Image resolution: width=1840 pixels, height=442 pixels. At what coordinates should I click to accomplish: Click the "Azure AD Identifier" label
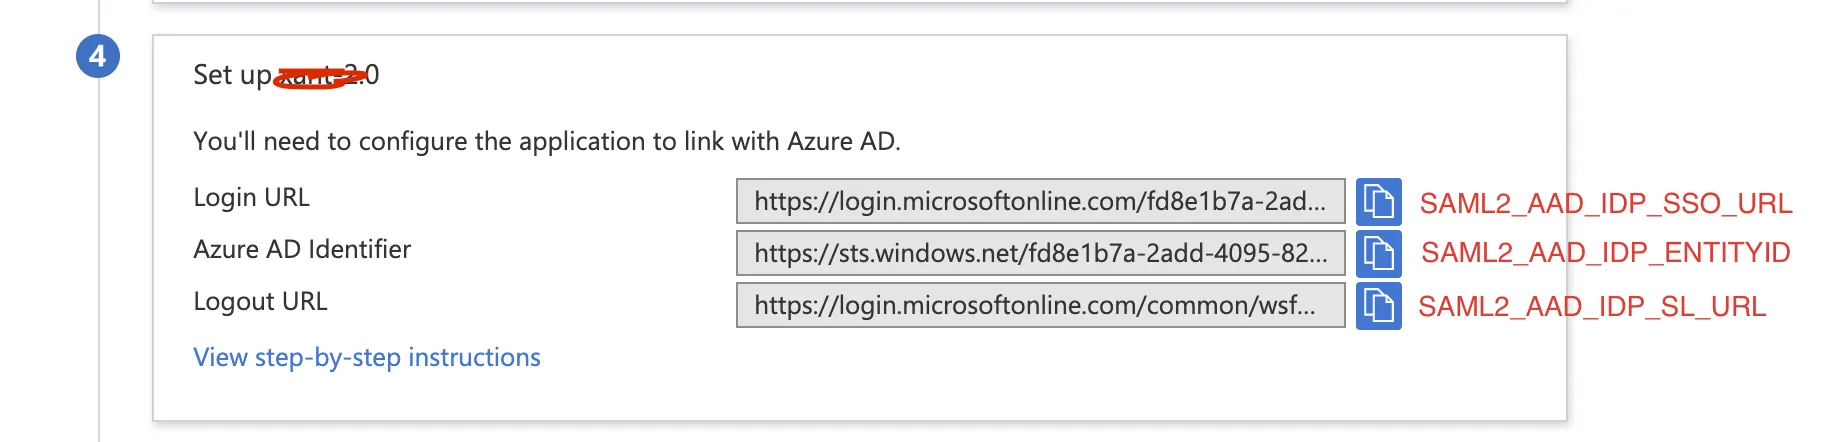pos(302,250)
